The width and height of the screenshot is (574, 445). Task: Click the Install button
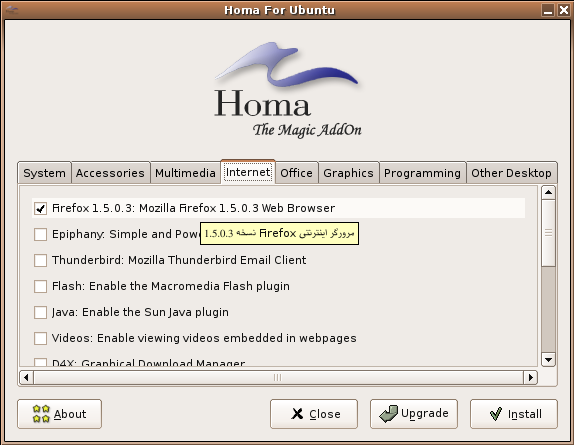click(514, 414)
